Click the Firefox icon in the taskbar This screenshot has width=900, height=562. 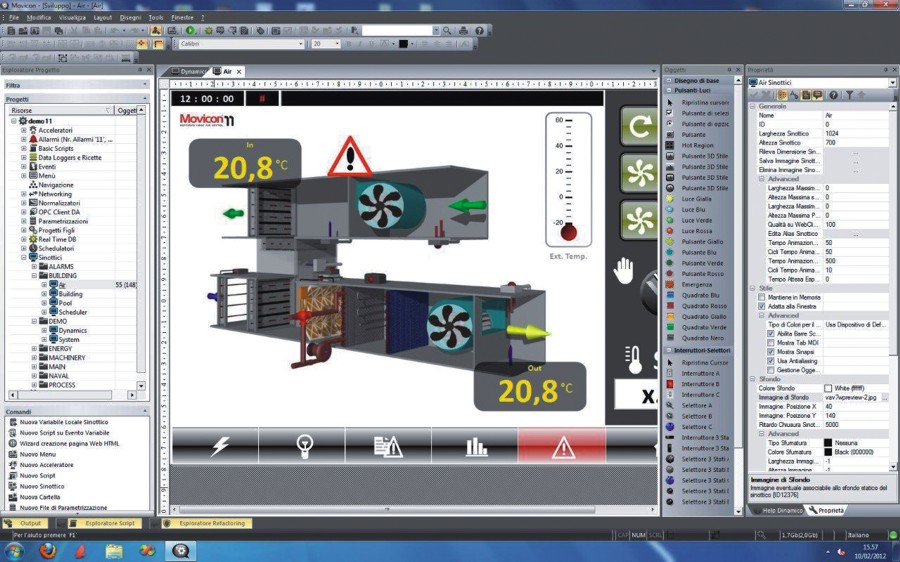(x=47, y=550)
